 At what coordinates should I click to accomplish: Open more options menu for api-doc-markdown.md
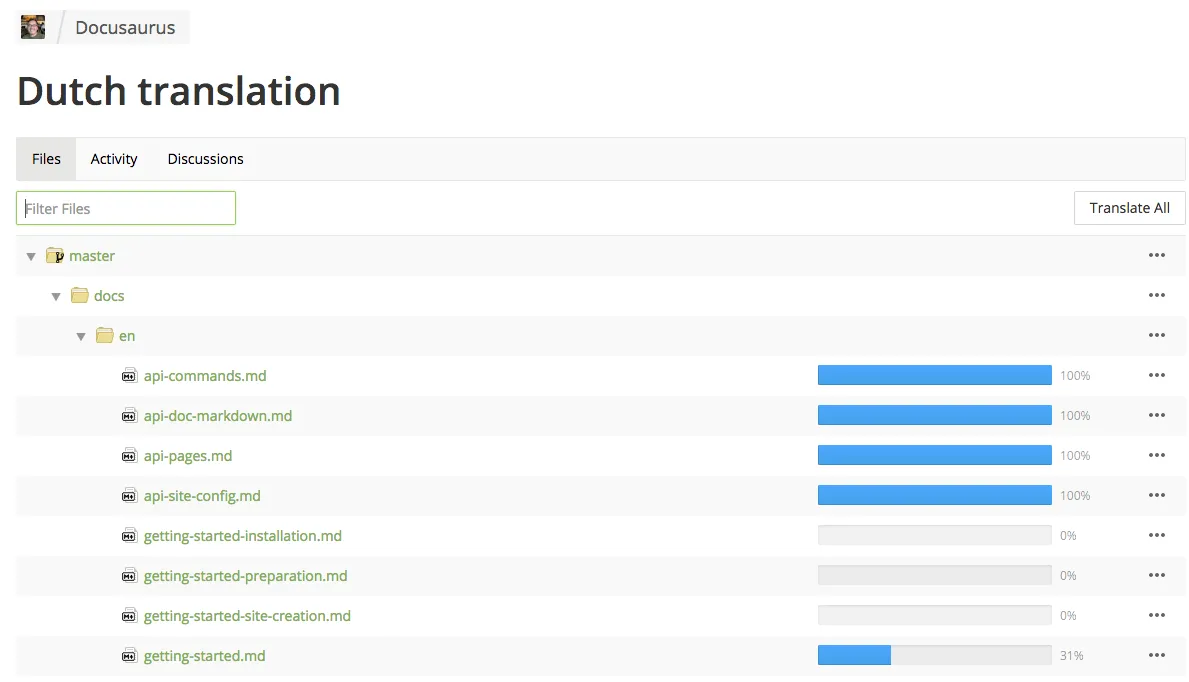point(1156,416)
